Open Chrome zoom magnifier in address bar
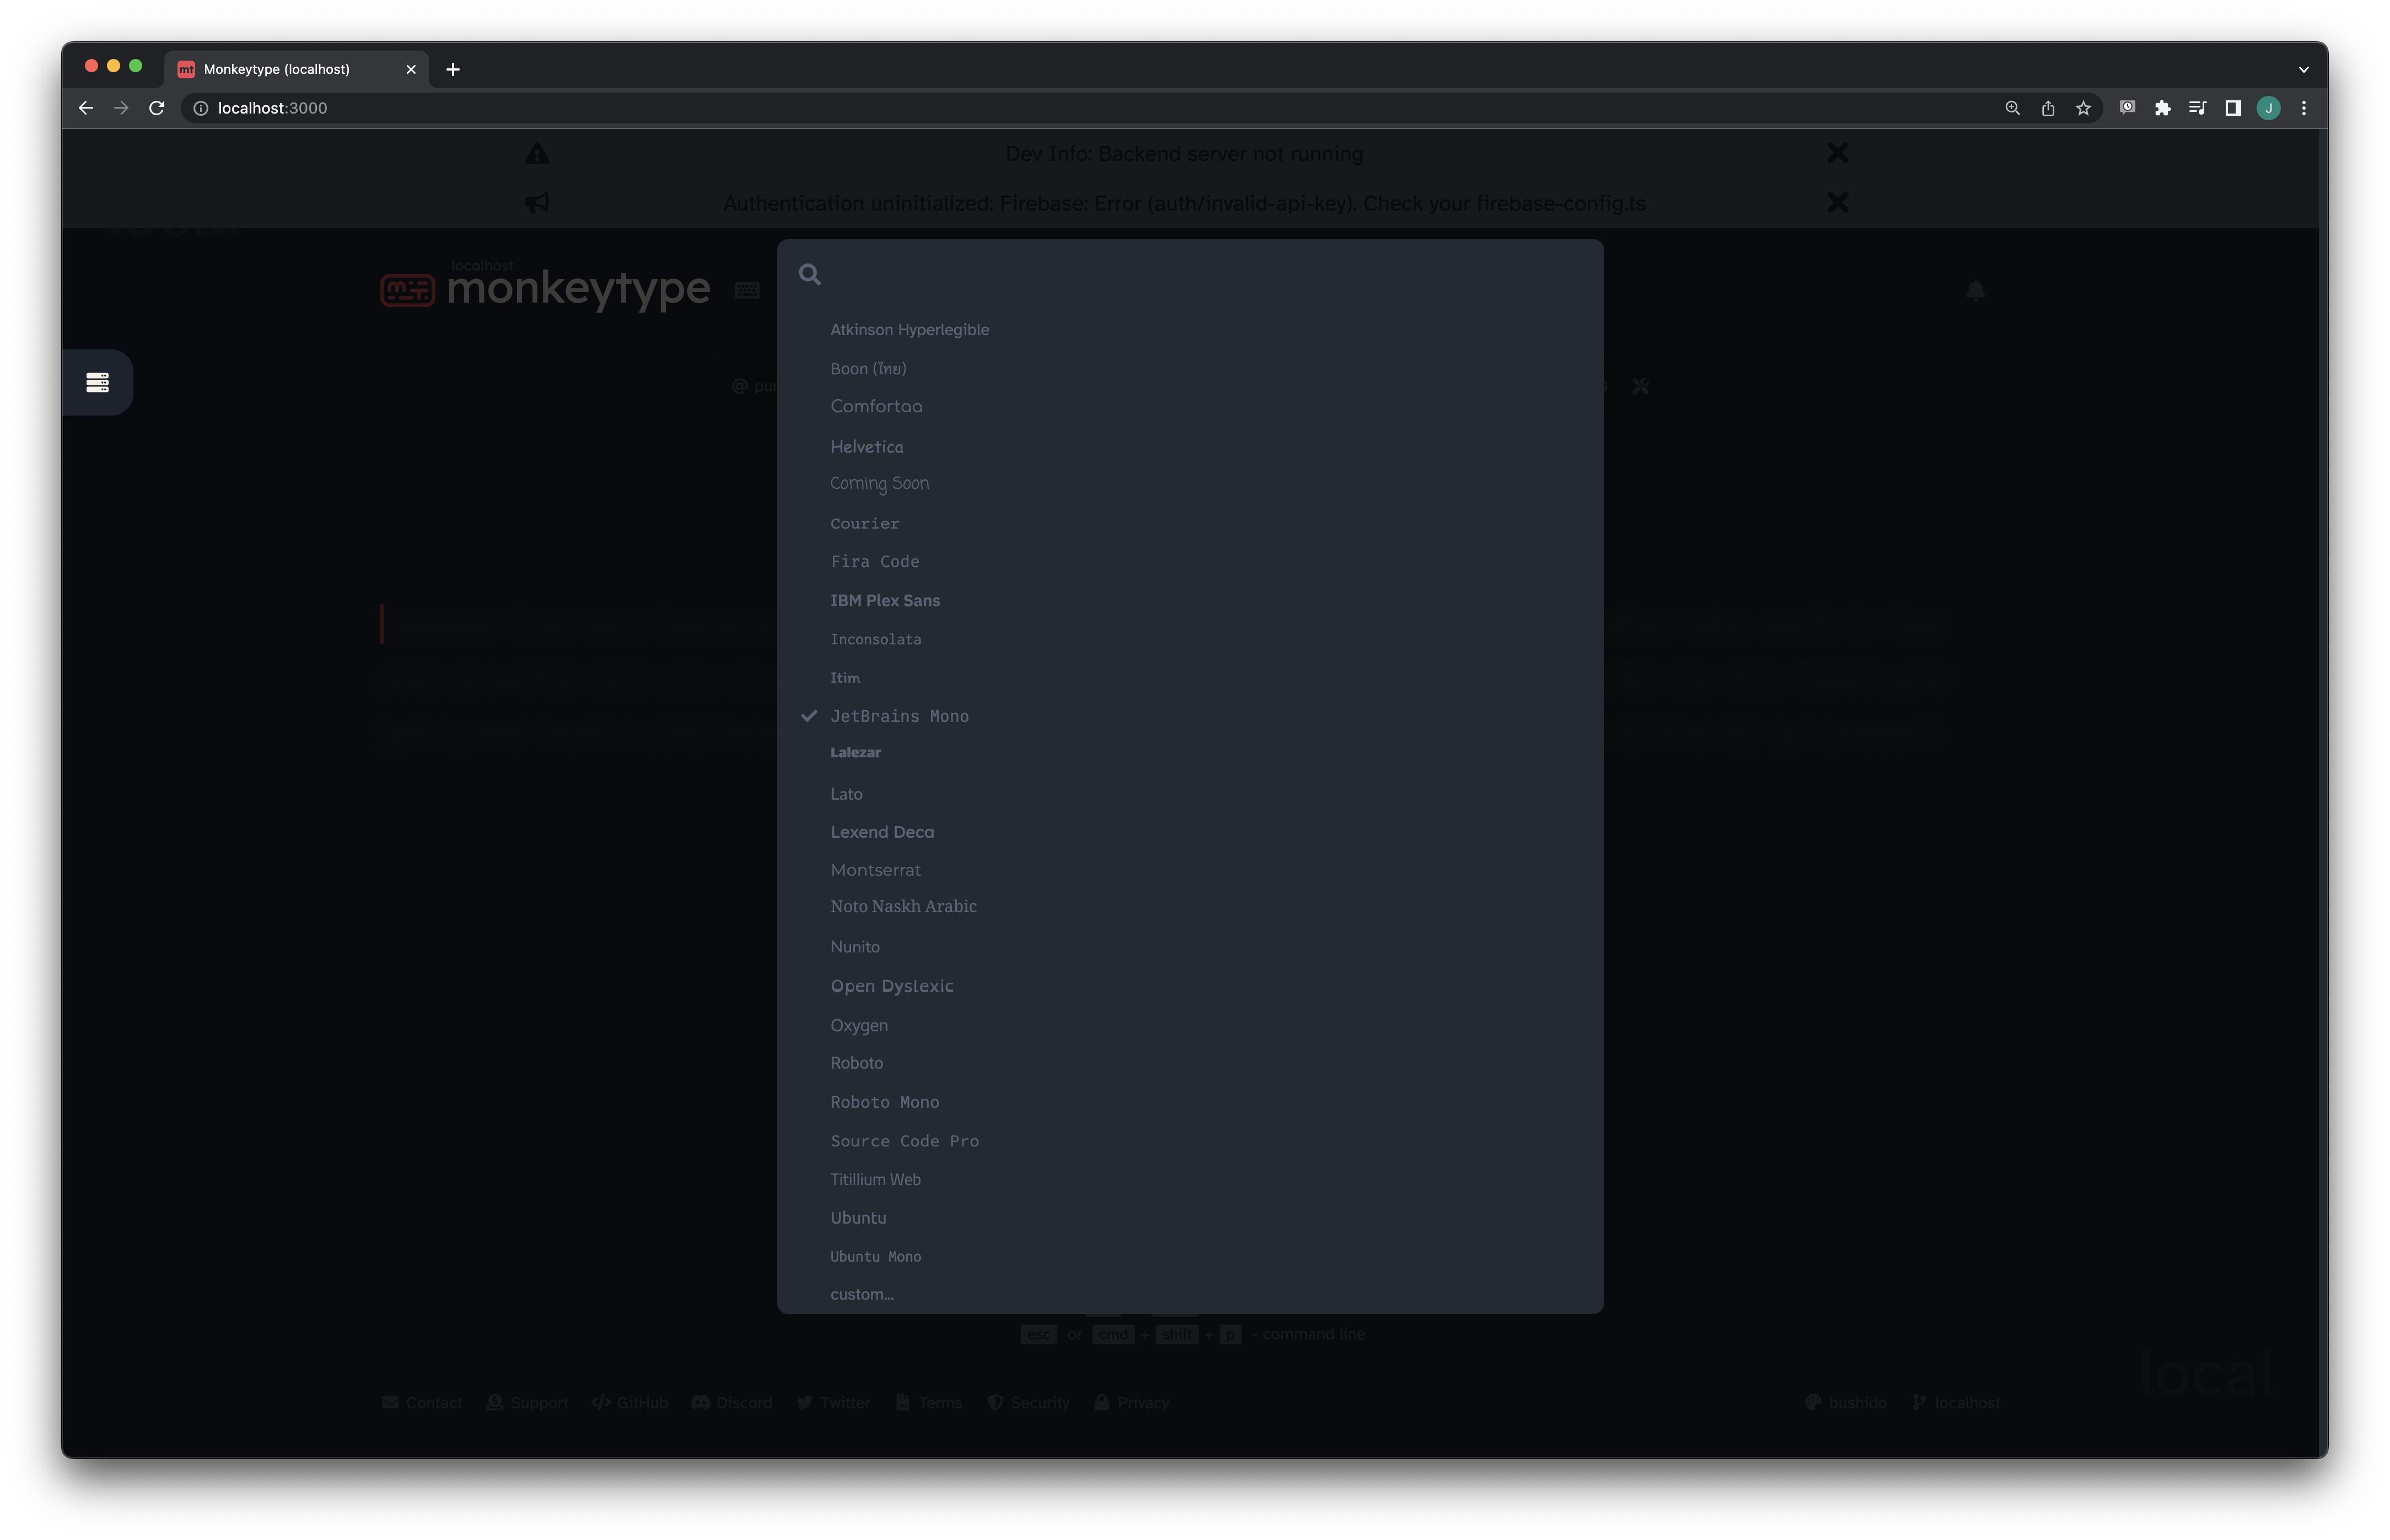This screenshot has height=1540, width=2390. (2012, 108)
